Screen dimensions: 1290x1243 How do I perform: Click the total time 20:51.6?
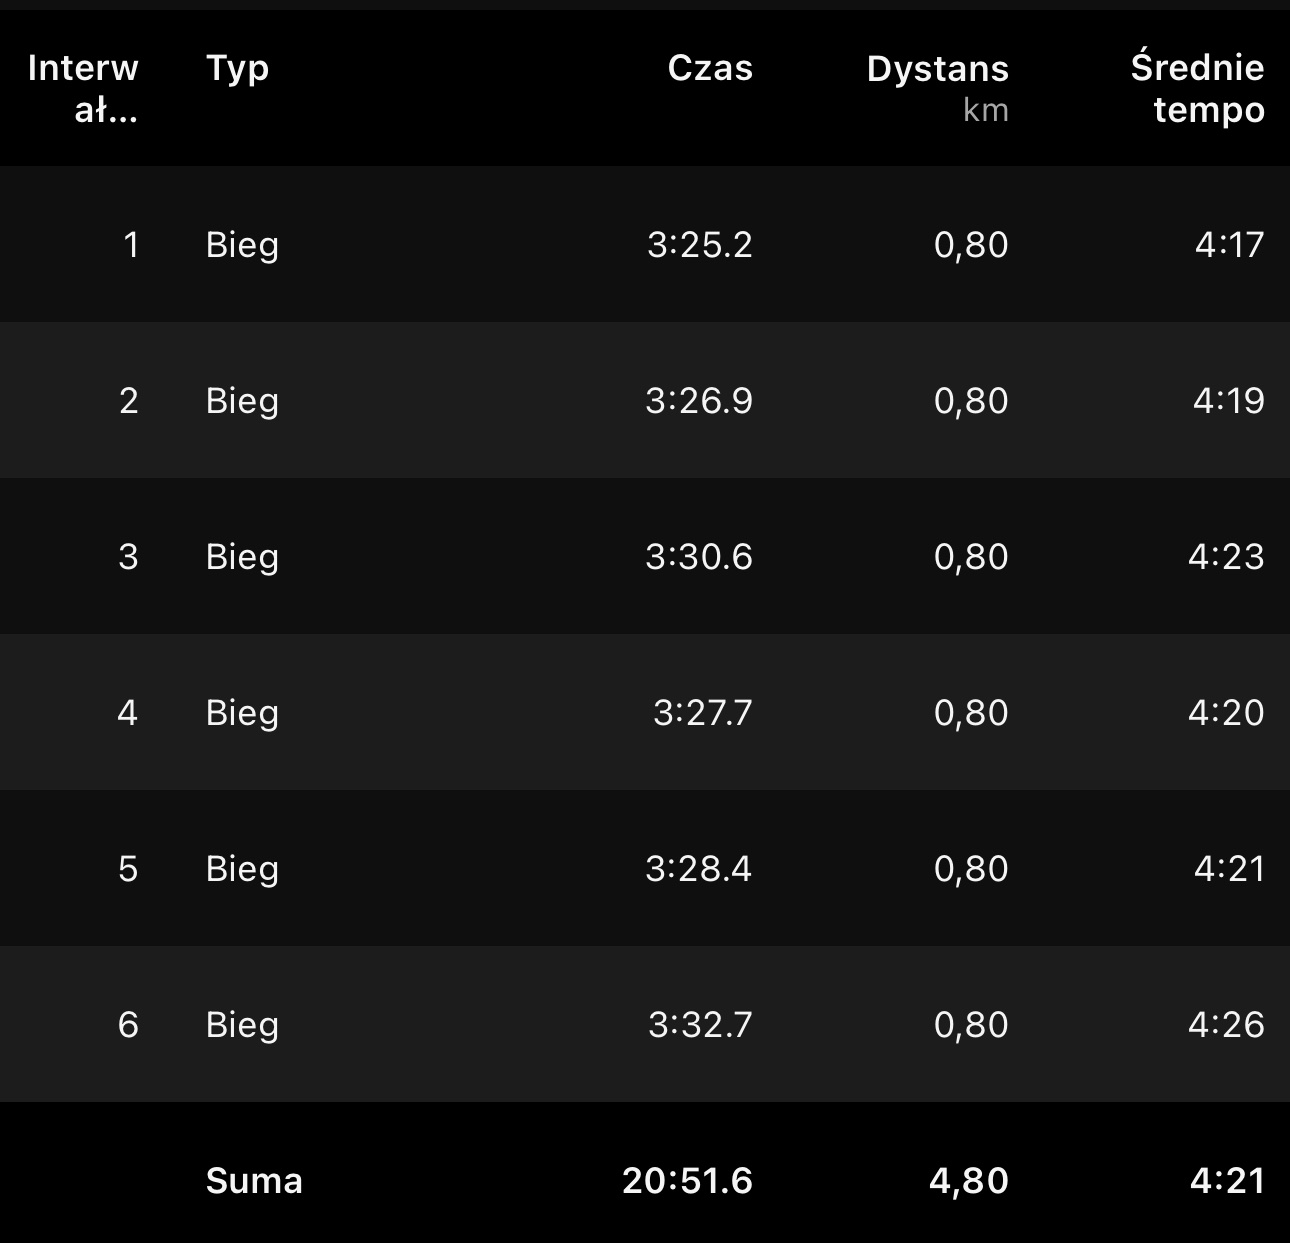(687, 1181)
